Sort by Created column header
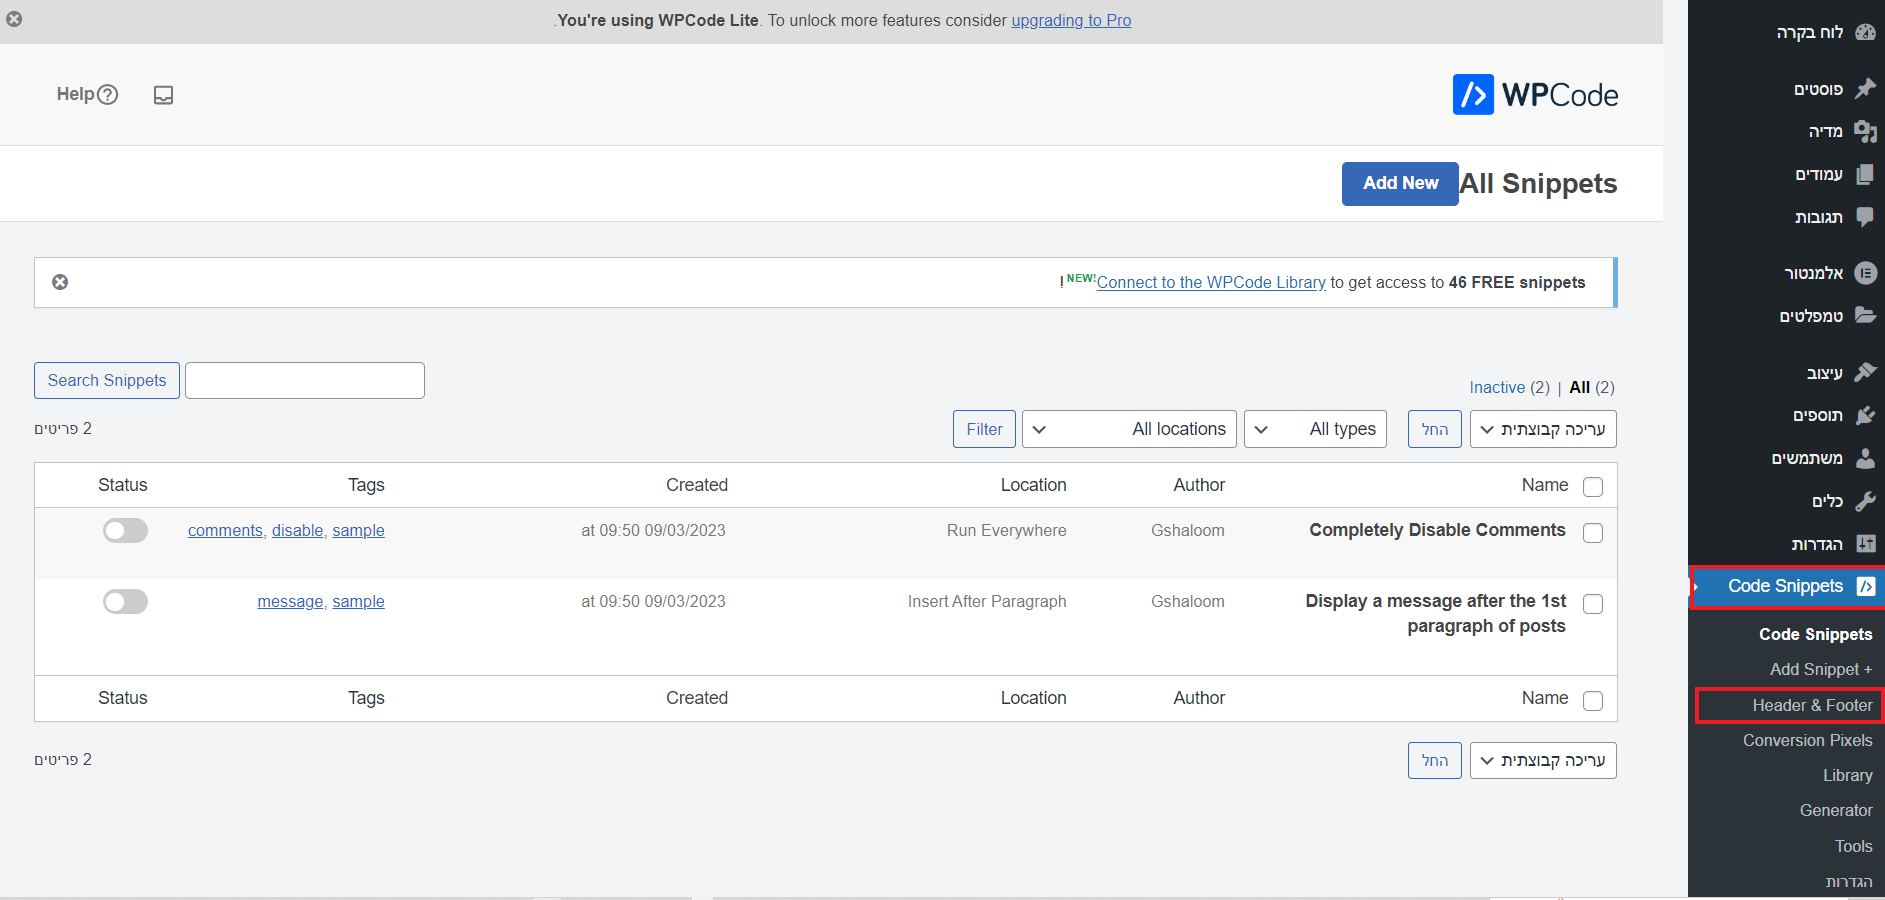 pyautogui.click(x=697, y=485)
